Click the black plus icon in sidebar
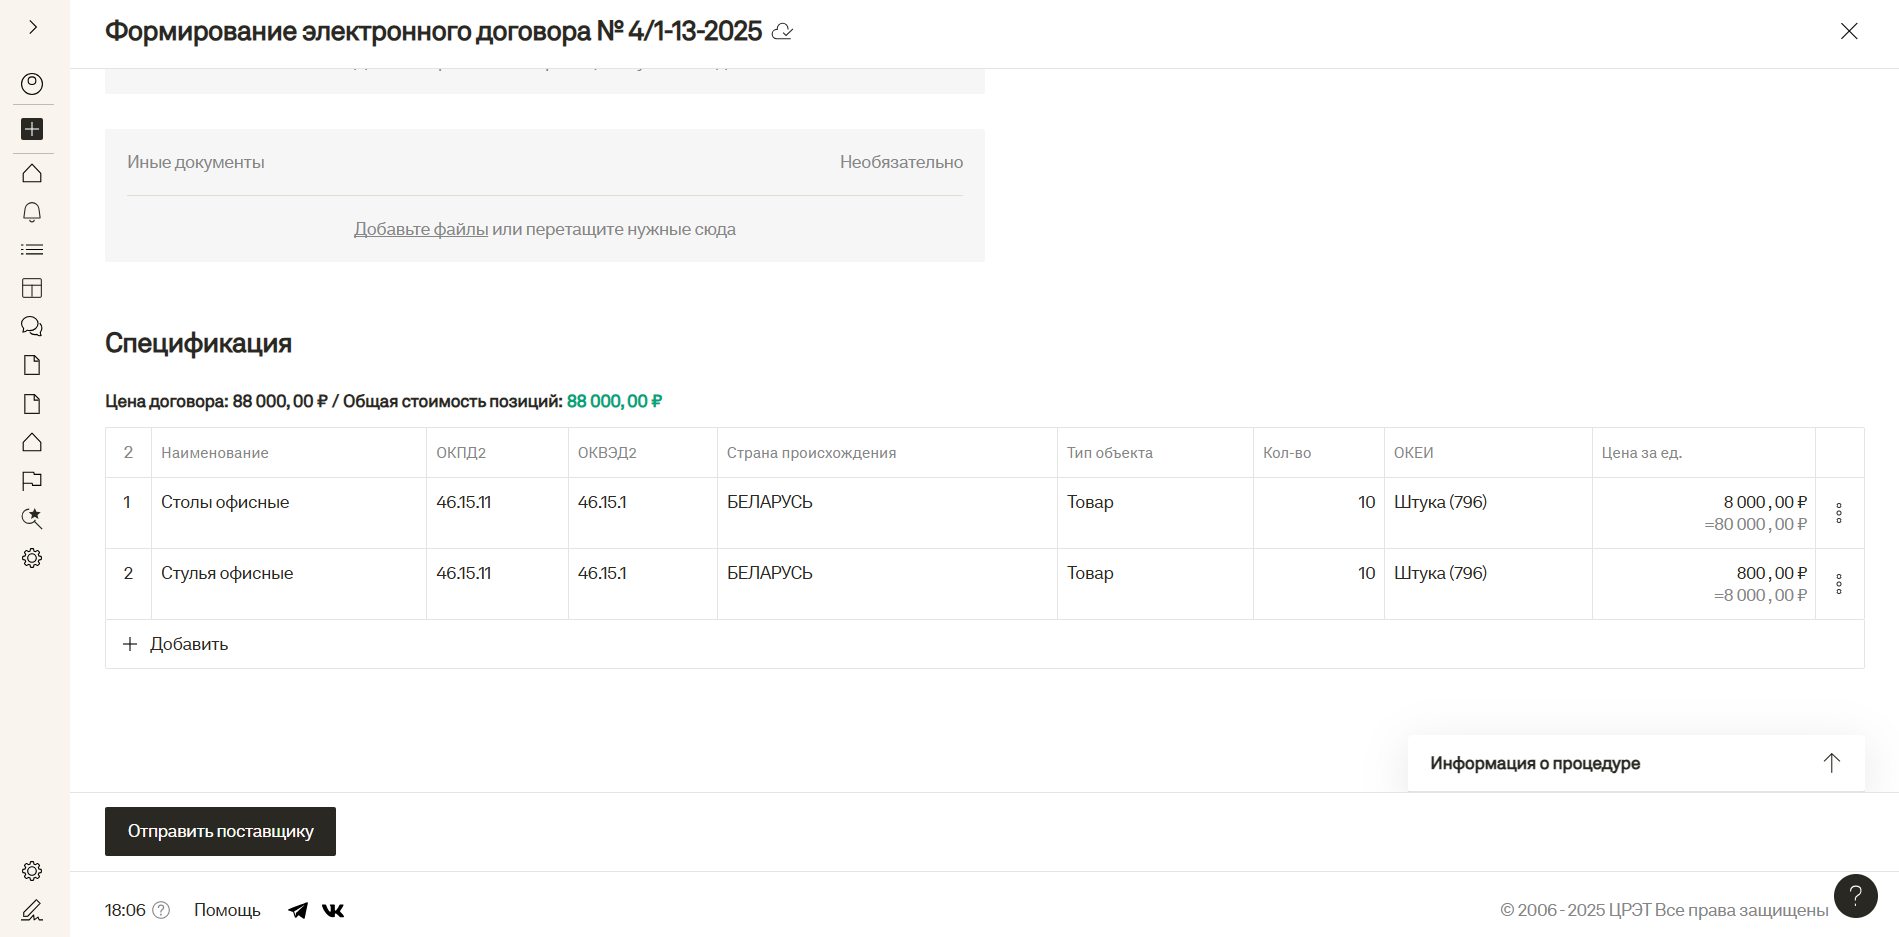1899x937 pixels. 32,129
